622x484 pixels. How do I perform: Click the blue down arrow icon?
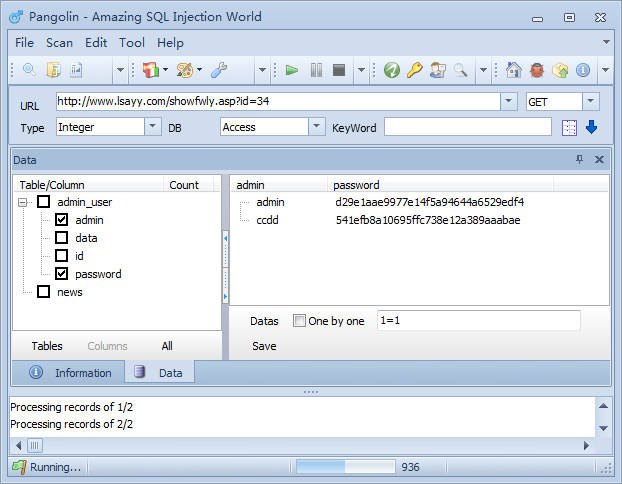click(591, 127)
